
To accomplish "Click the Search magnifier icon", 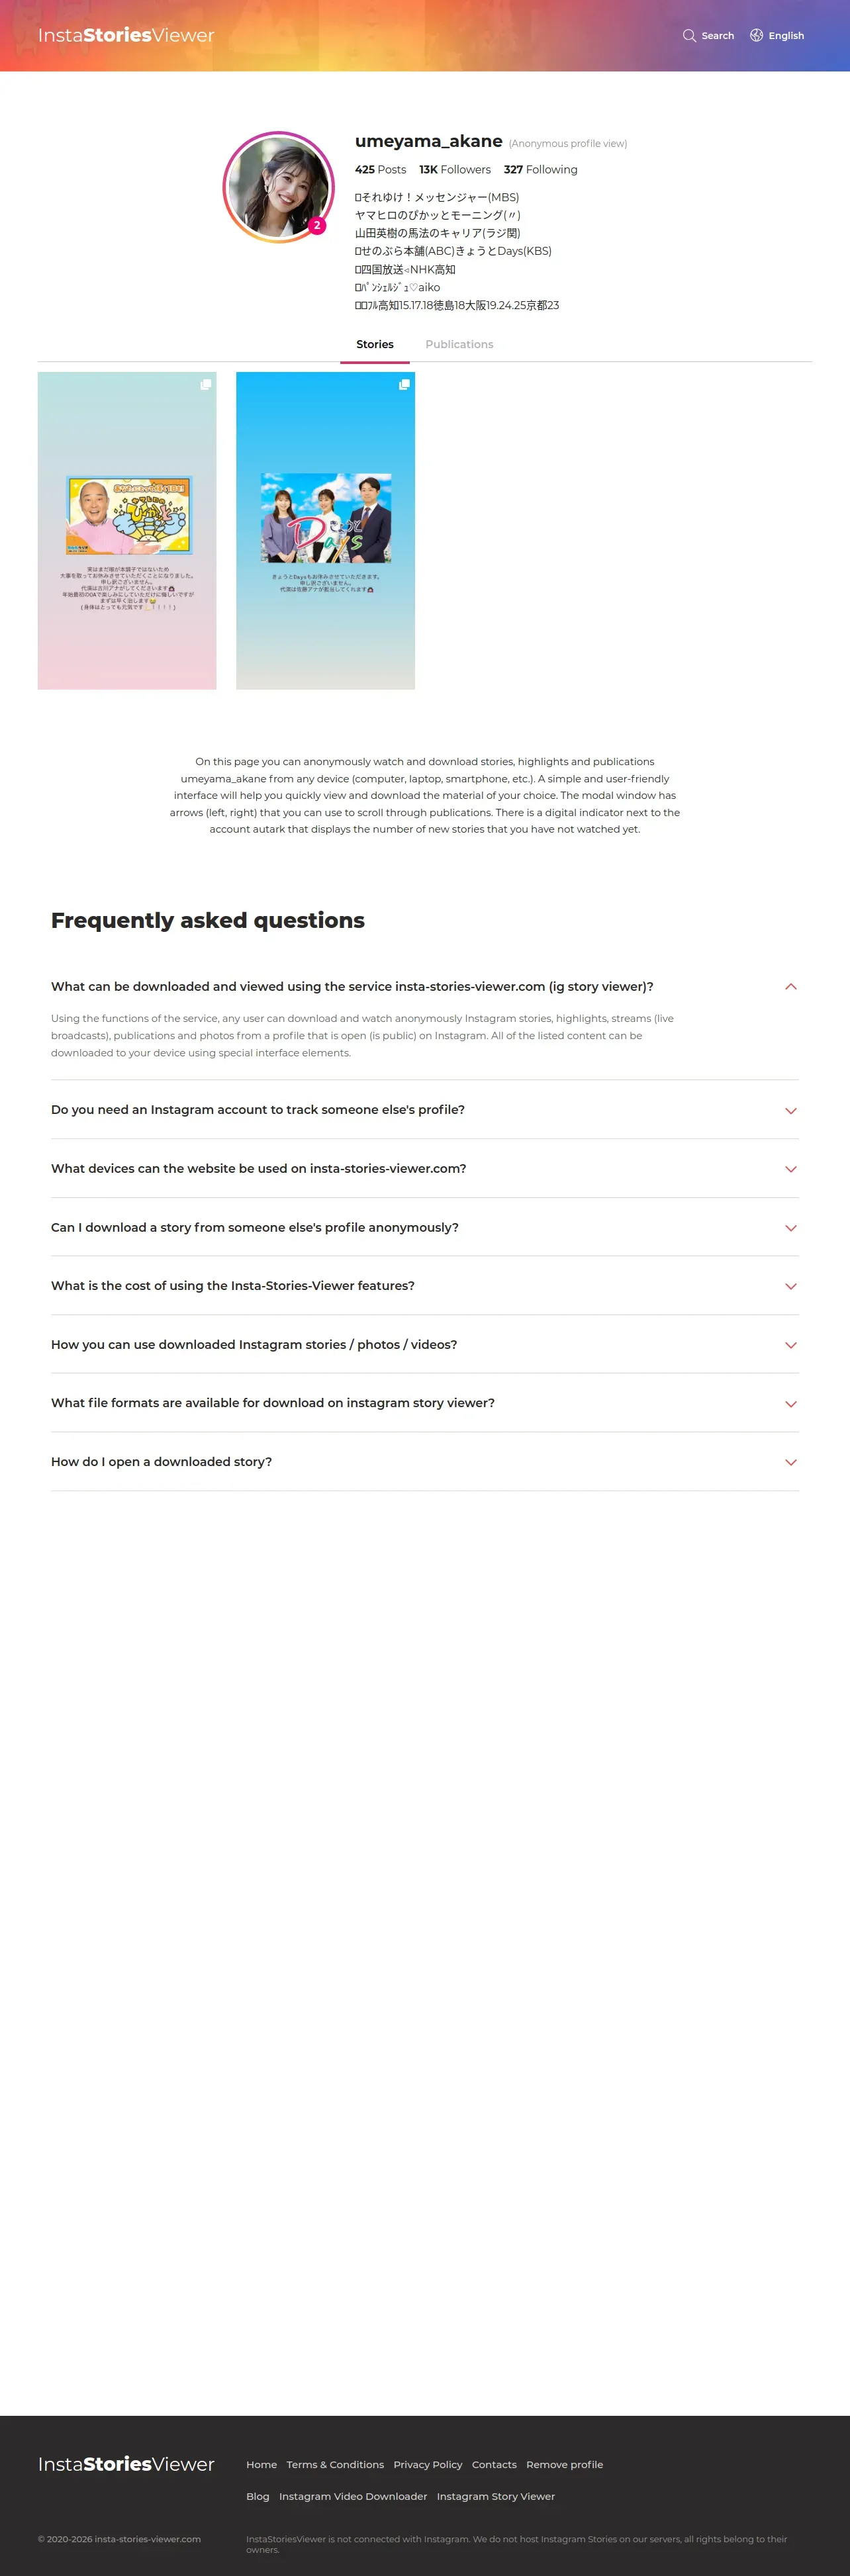I will [x=689, y=36].
